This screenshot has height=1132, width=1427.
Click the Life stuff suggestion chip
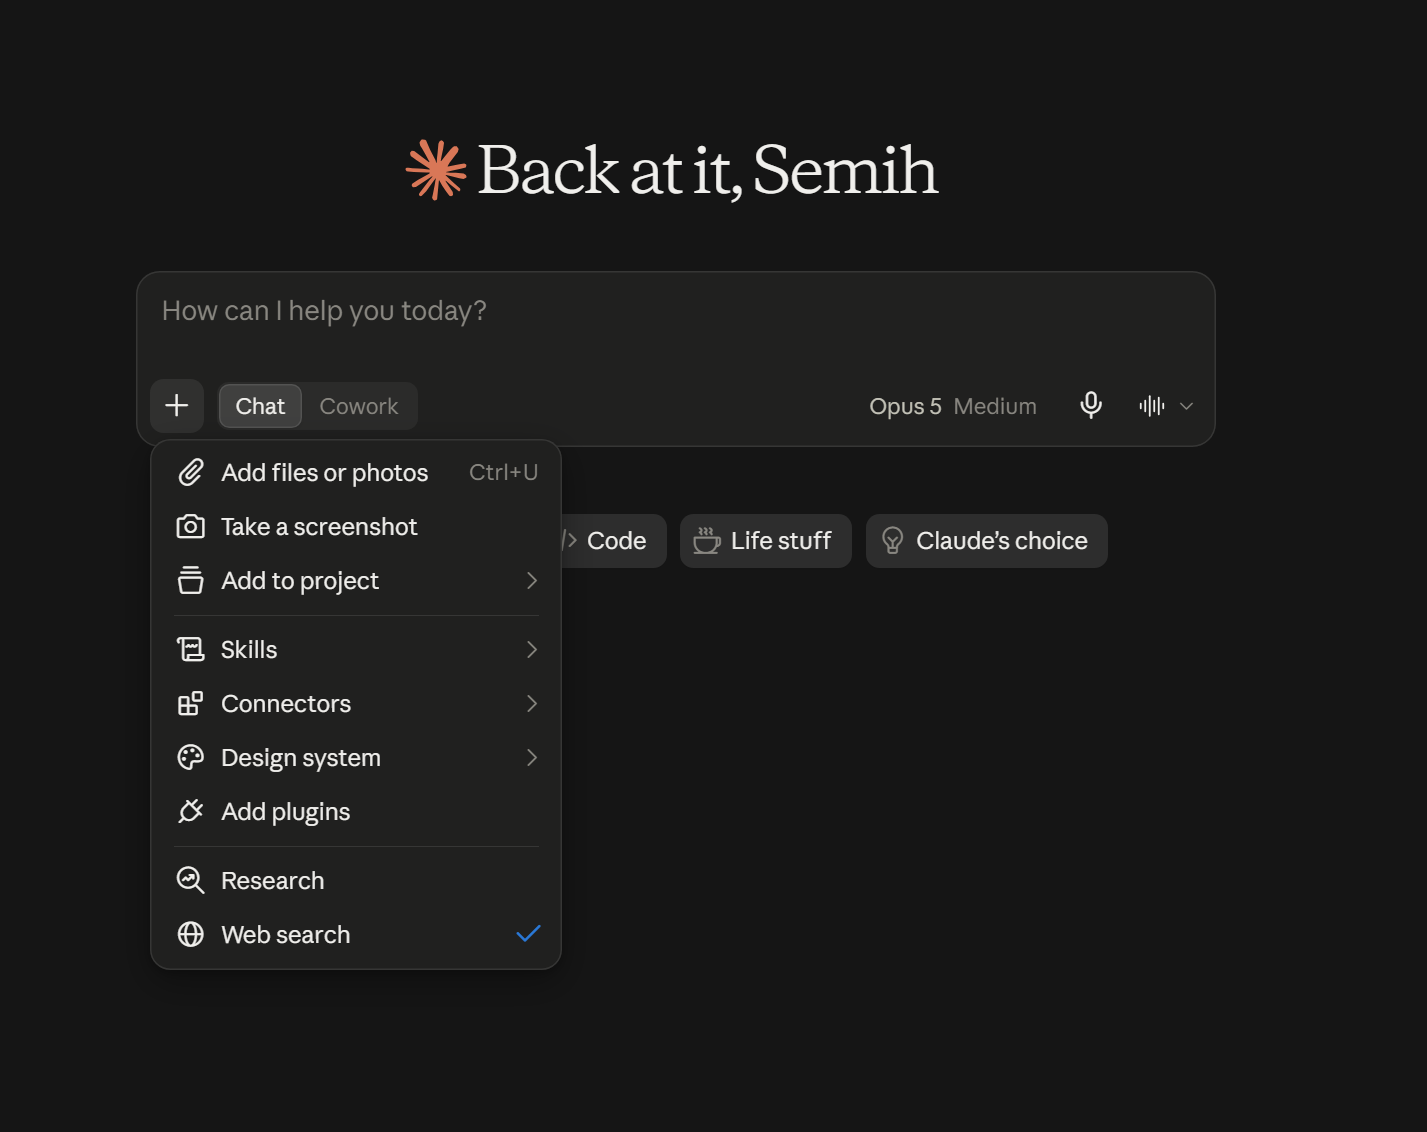tap(766, 541)
